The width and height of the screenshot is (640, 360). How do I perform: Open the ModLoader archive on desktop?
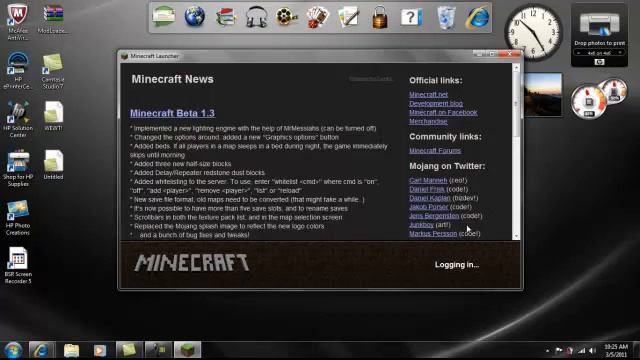click(x=53, y=19)
